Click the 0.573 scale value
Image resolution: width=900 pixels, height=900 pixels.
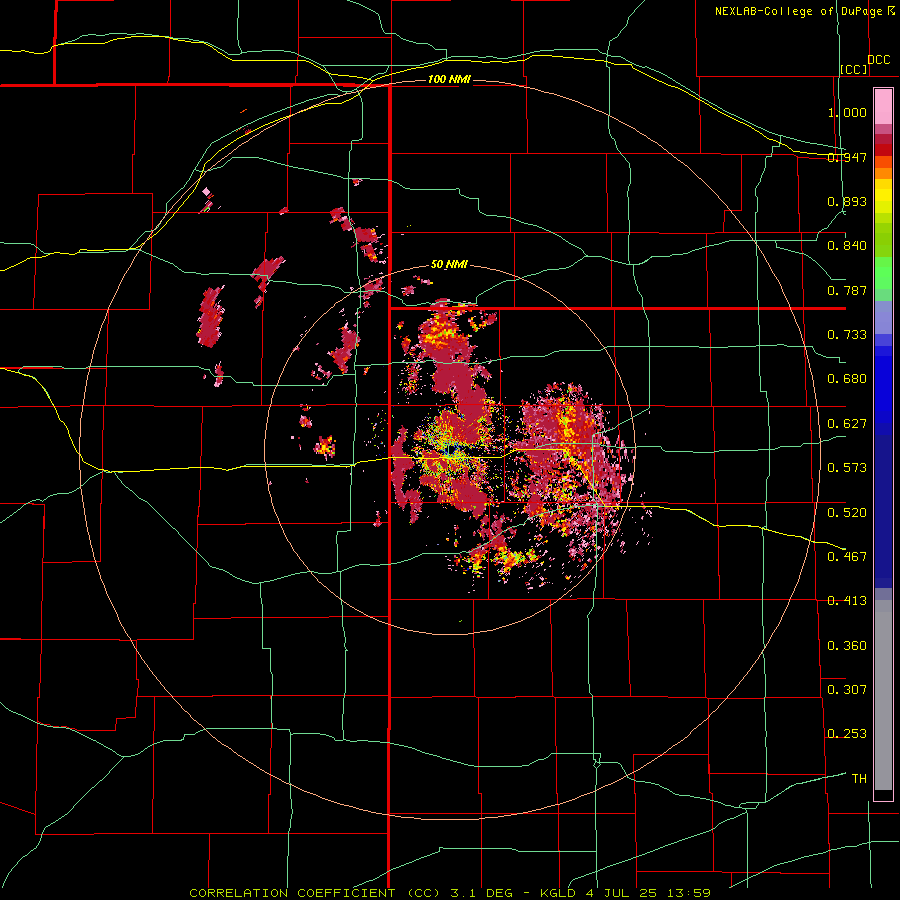847,468
